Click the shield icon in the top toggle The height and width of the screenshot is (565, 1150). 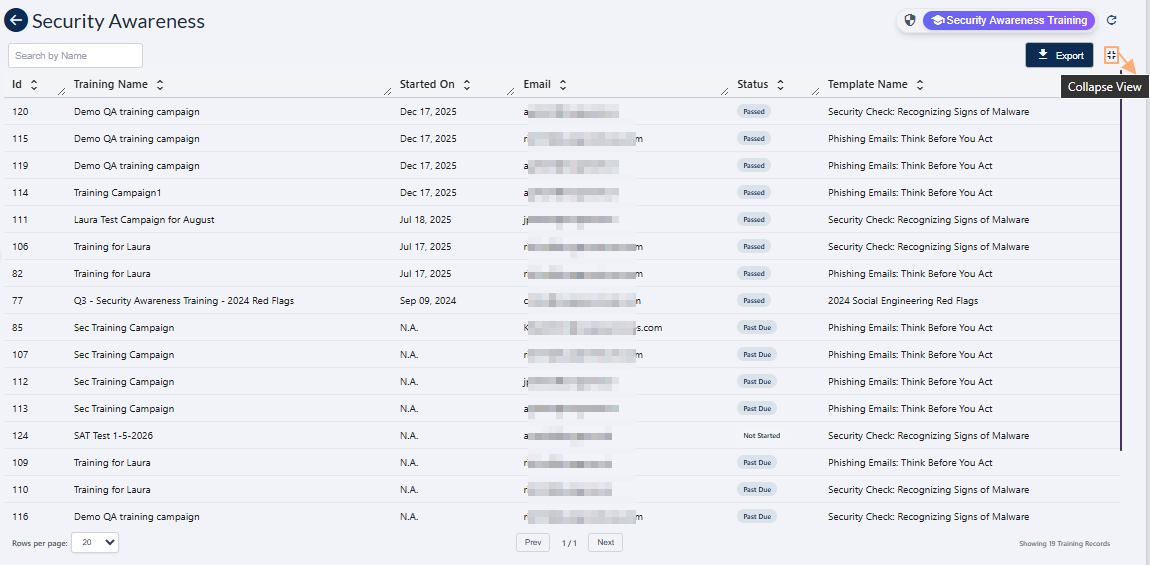pyautogui.click(x=910, y=20)
